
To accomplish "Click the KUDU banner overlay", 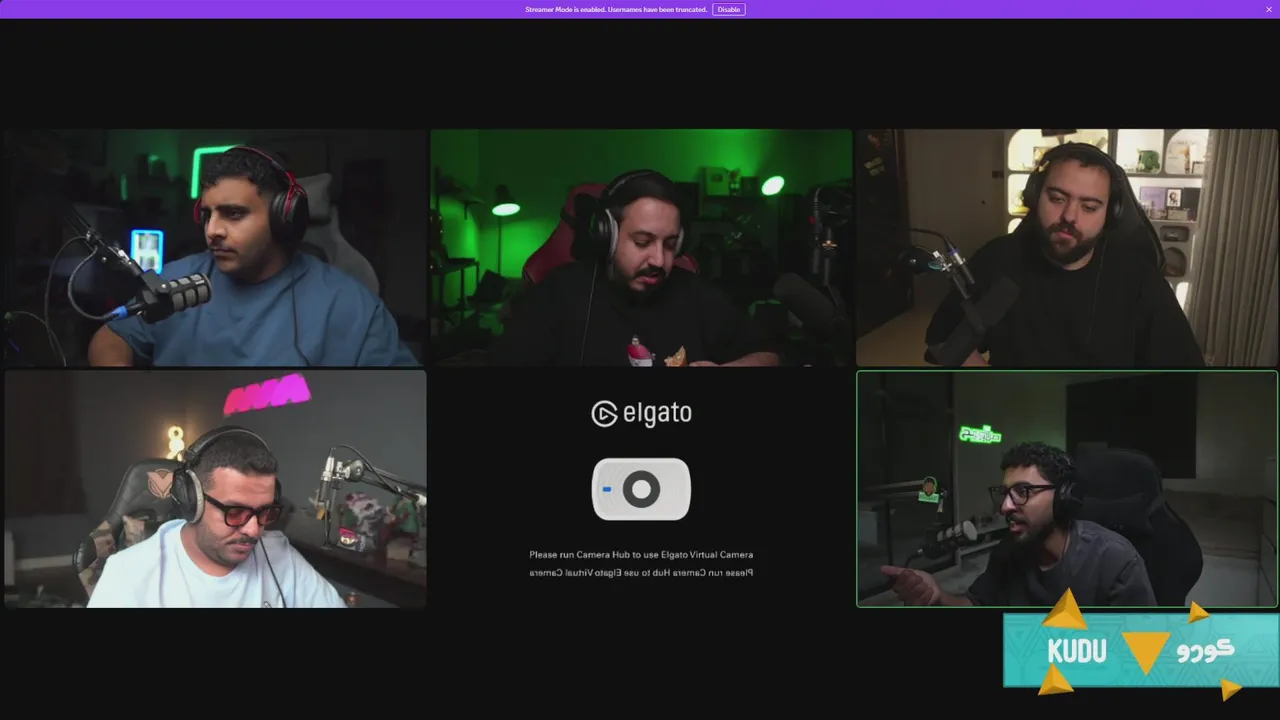I will tap(1141, 650).
